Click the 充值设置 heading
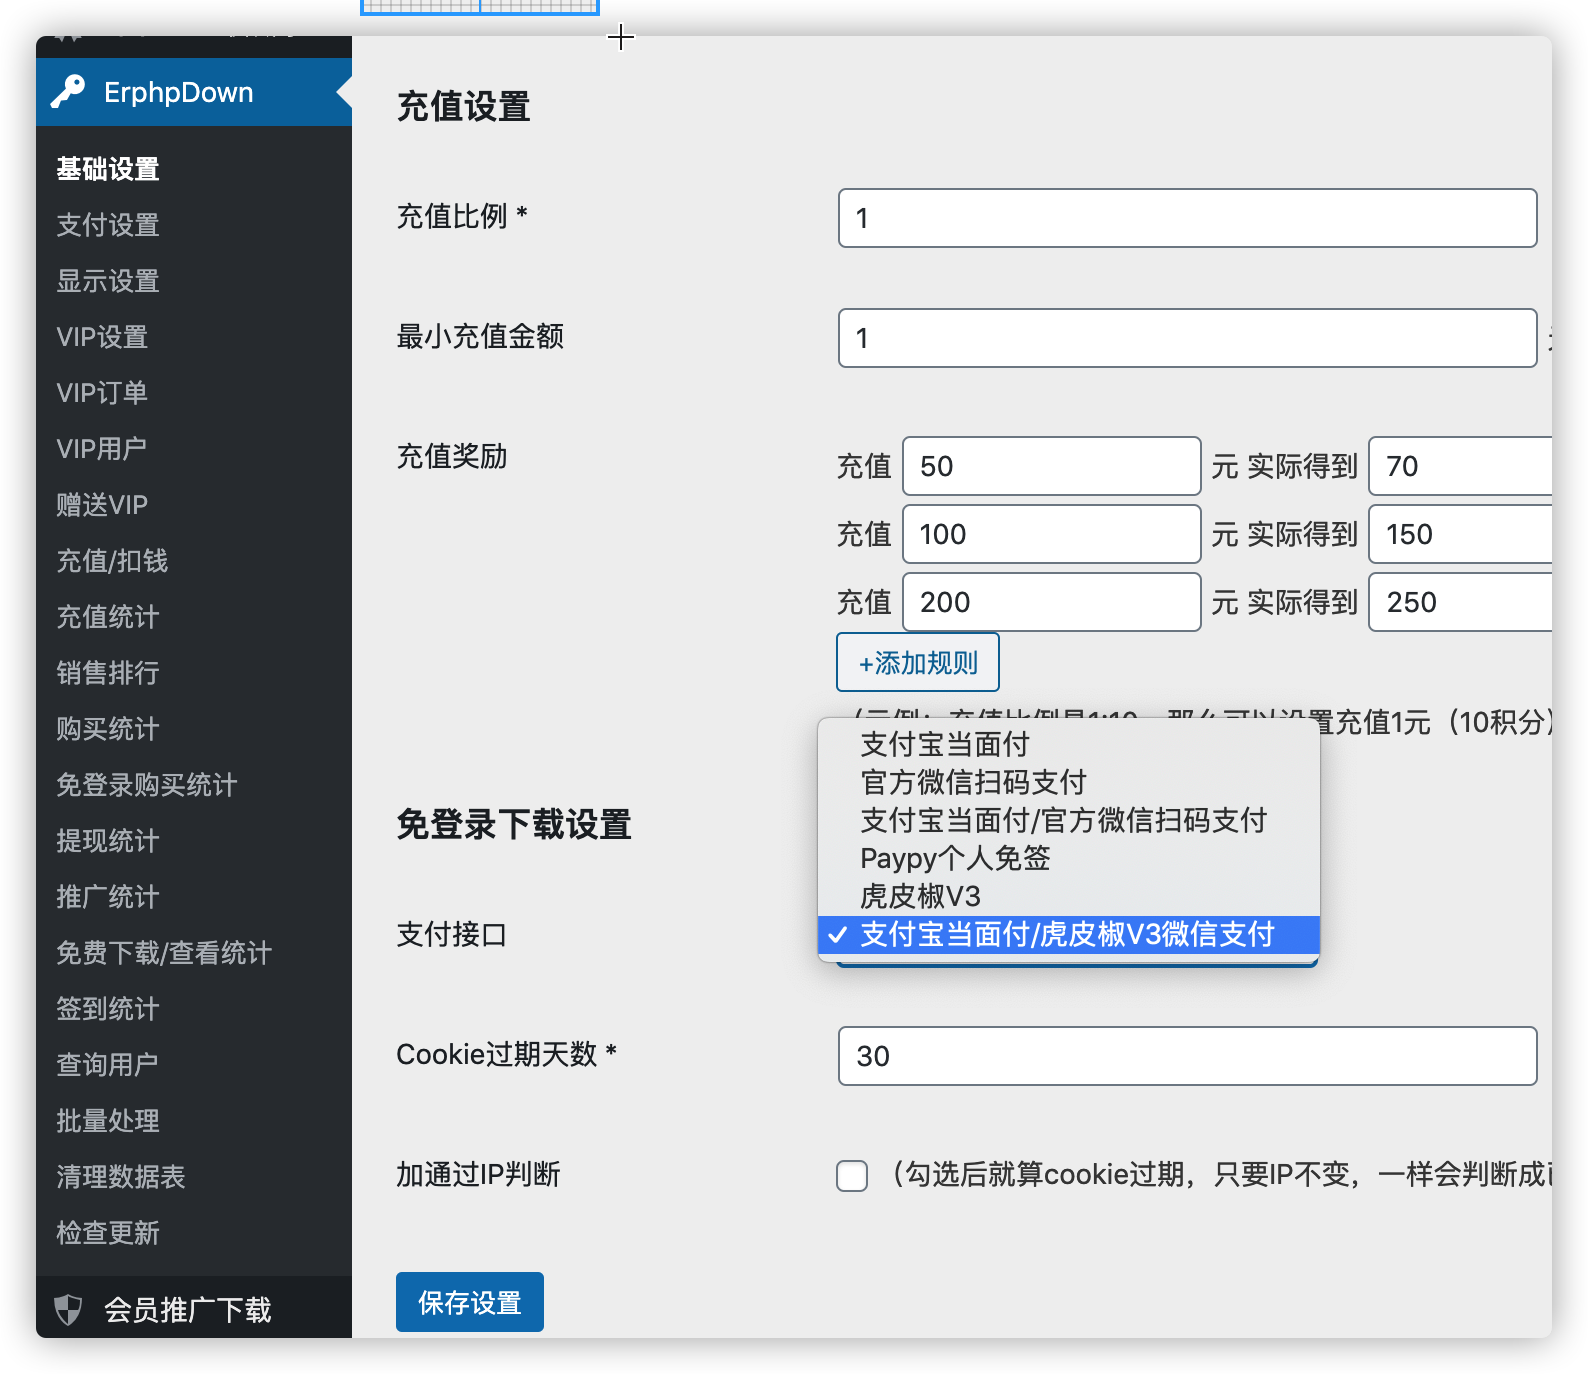The image size is (1588, 1374). point(463,106)
